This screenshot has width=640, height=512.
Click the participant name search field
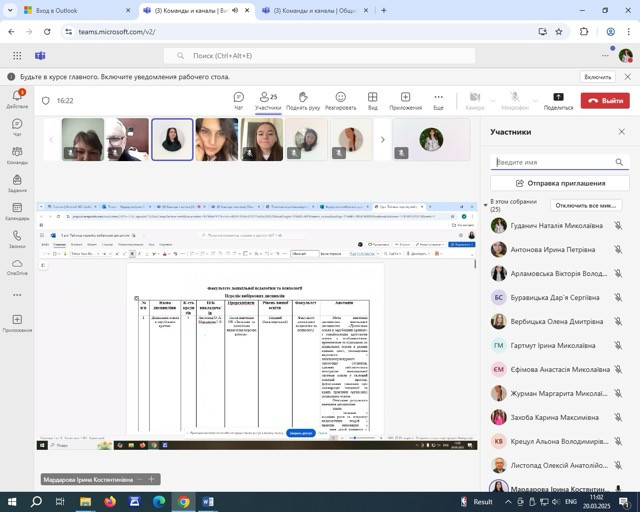554,162
